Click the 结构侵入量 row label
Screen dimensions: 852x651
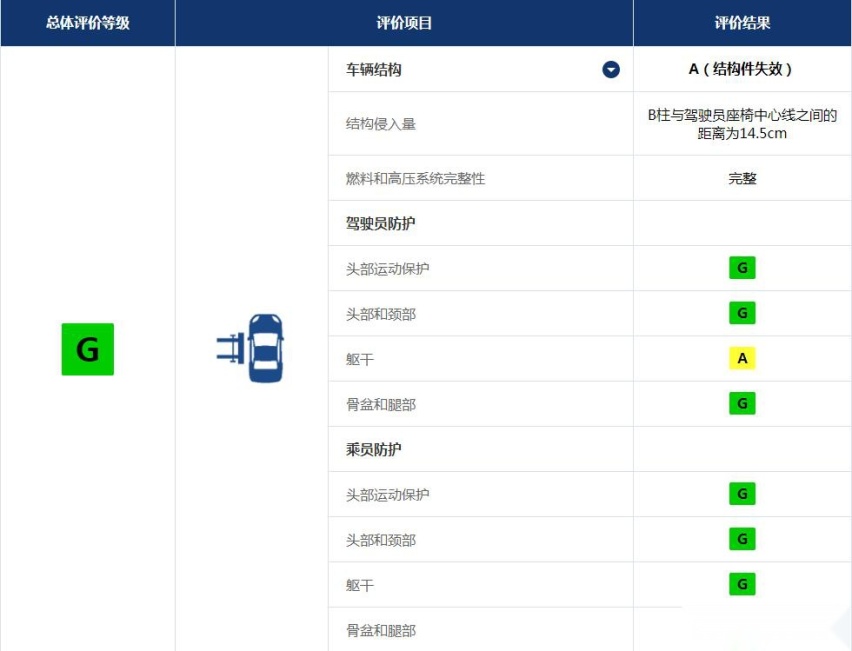pyautogui.click(x=380, y=124)
